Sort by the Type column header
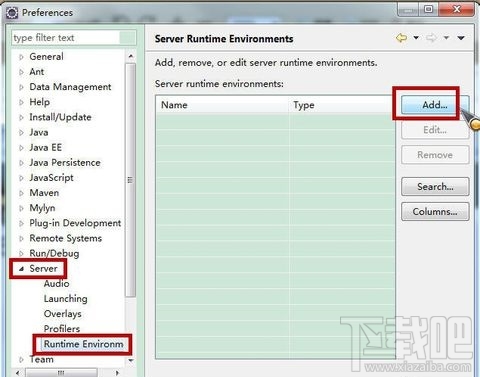 342,105
